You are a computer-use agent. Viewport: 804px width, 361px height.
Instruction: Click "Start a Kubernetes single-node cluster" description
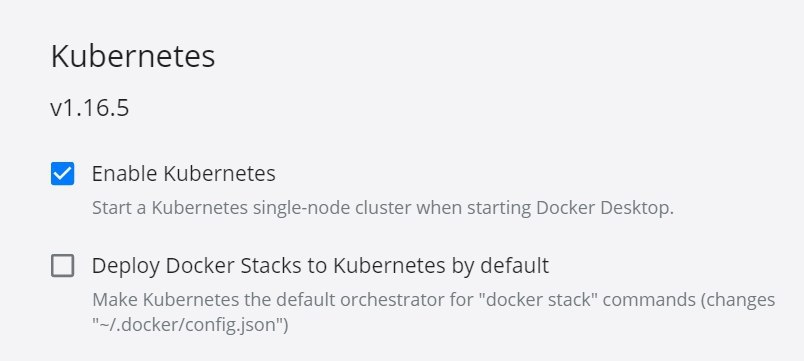pyautogui.click(x=383, y=208)
